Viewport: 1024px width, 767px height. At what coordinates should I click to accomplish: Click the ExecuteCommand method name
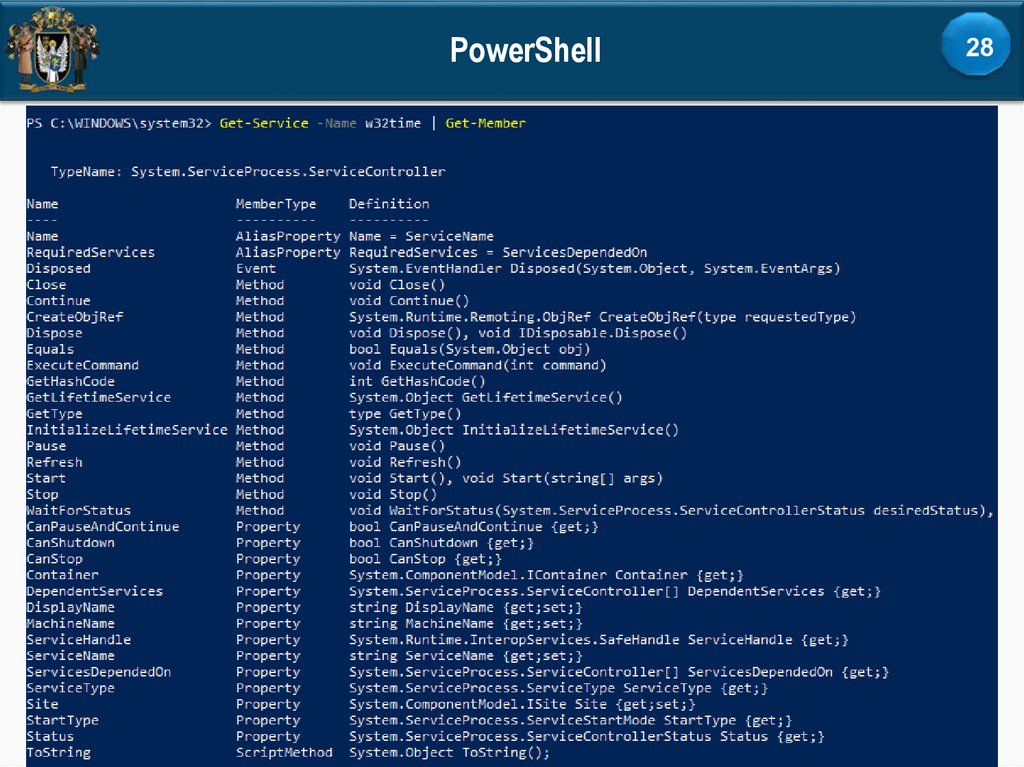click(x=83, y=365)
